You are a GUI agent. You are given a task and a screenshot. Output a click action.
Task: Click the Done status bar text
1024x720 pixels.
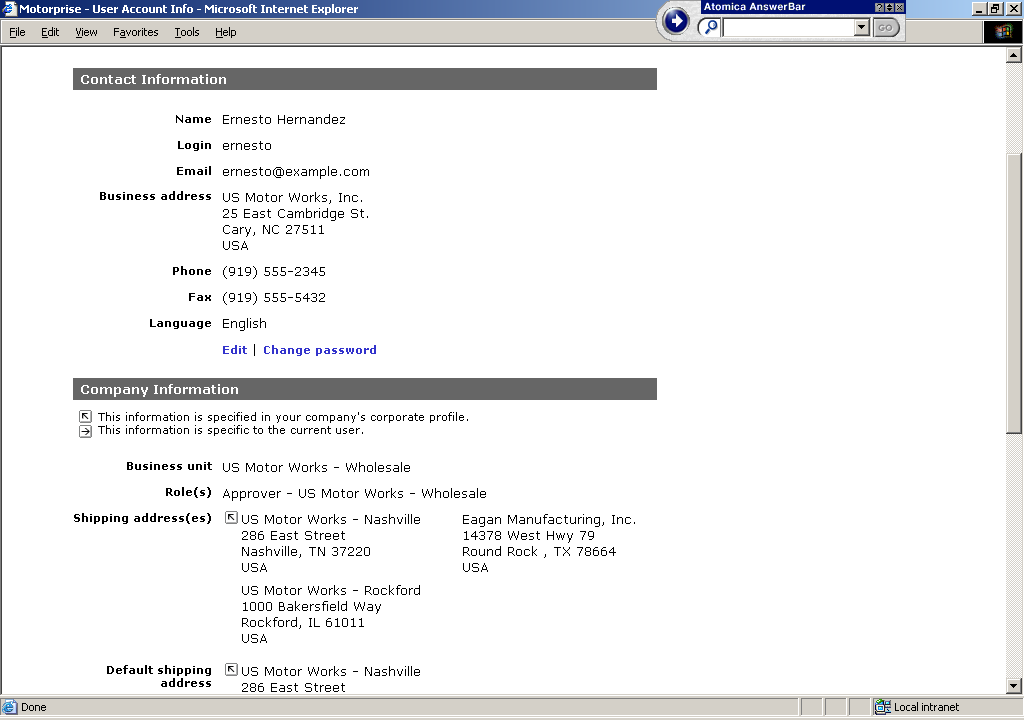[33, 707]
